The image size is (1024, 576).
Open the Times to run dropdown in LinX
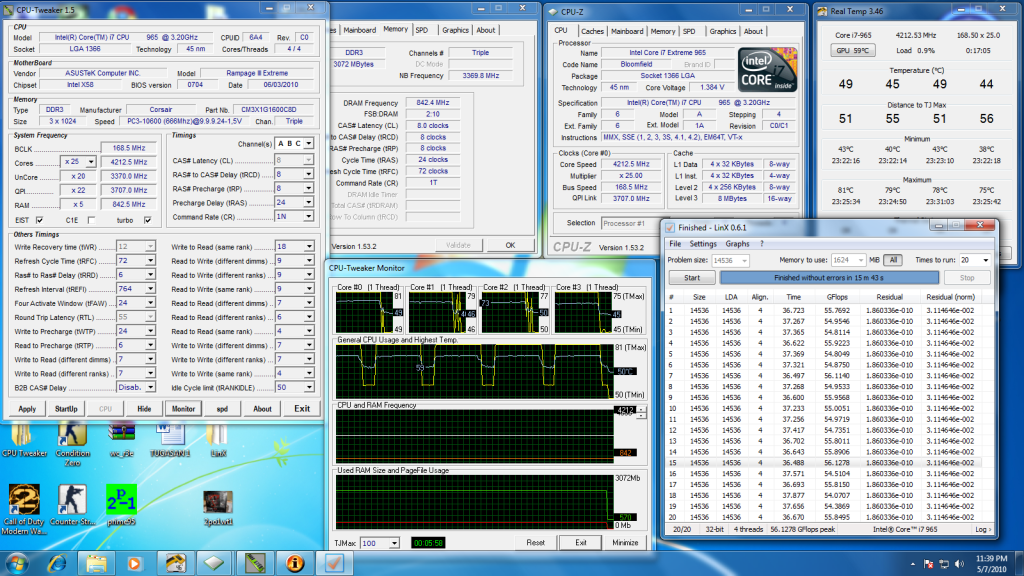pyautogui.click(x=985, y=260)
